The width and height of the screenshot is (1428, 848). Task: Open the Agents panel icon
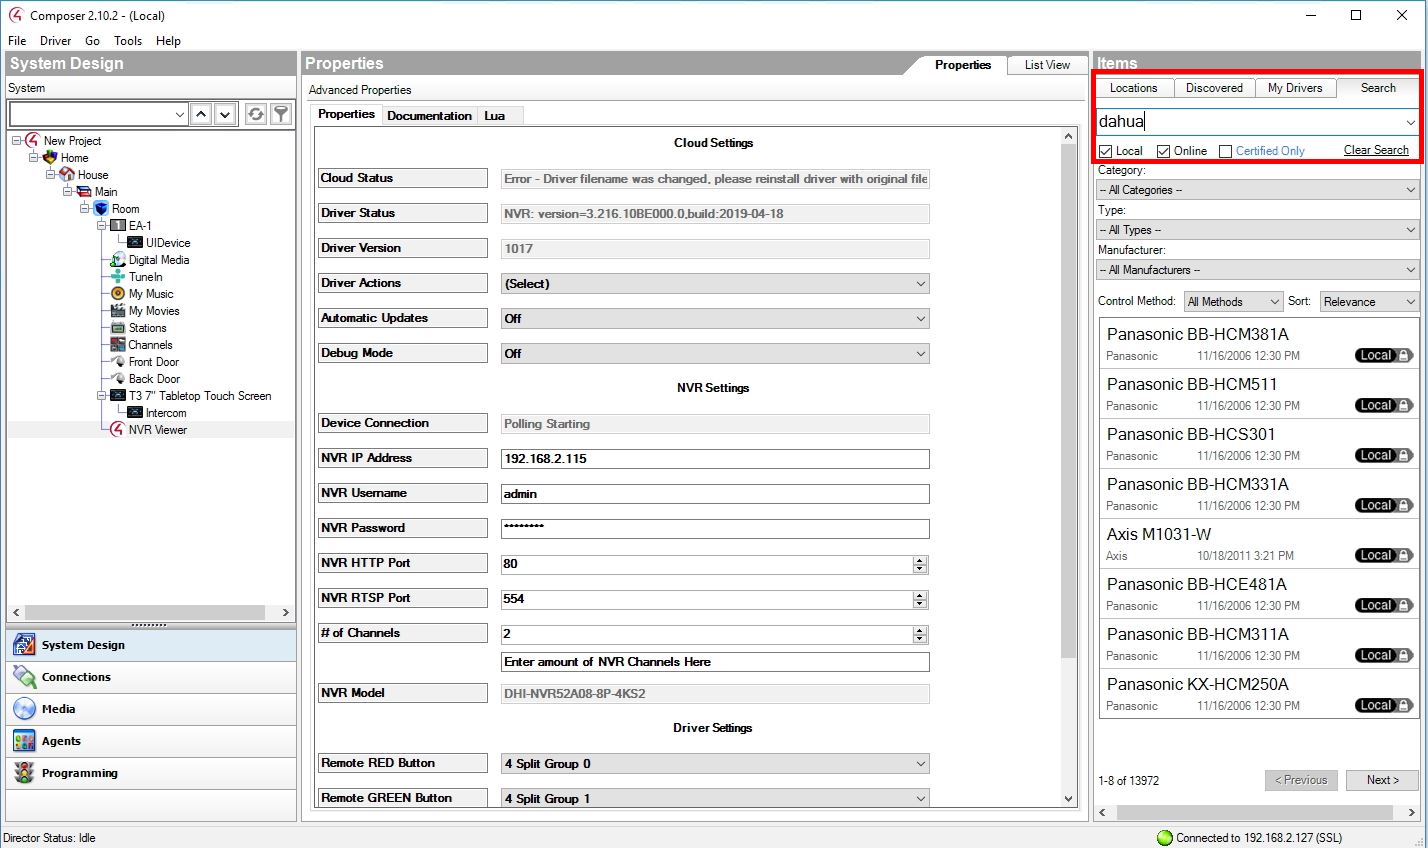pos(24,741)
